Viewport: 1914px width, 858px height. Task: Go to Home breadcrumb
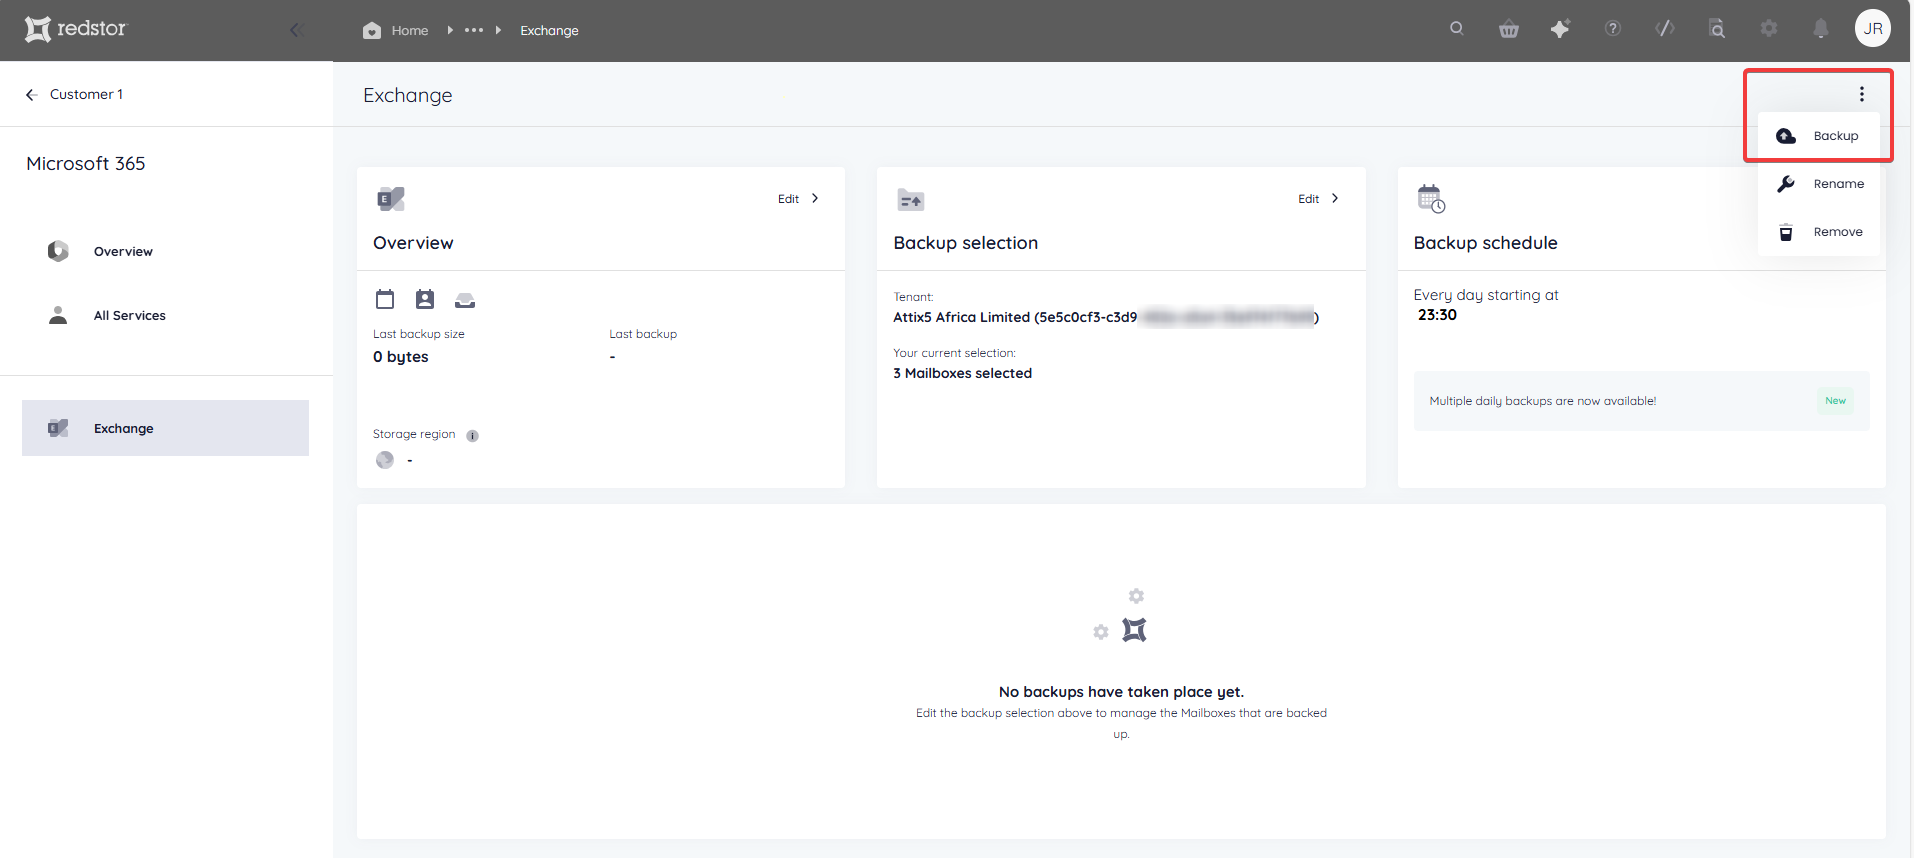tap(396, 30)
